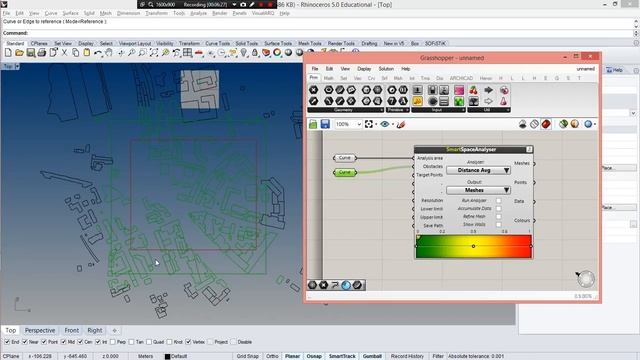Open the Top viewport title dropdown arrow

click(x=17, y=66)
